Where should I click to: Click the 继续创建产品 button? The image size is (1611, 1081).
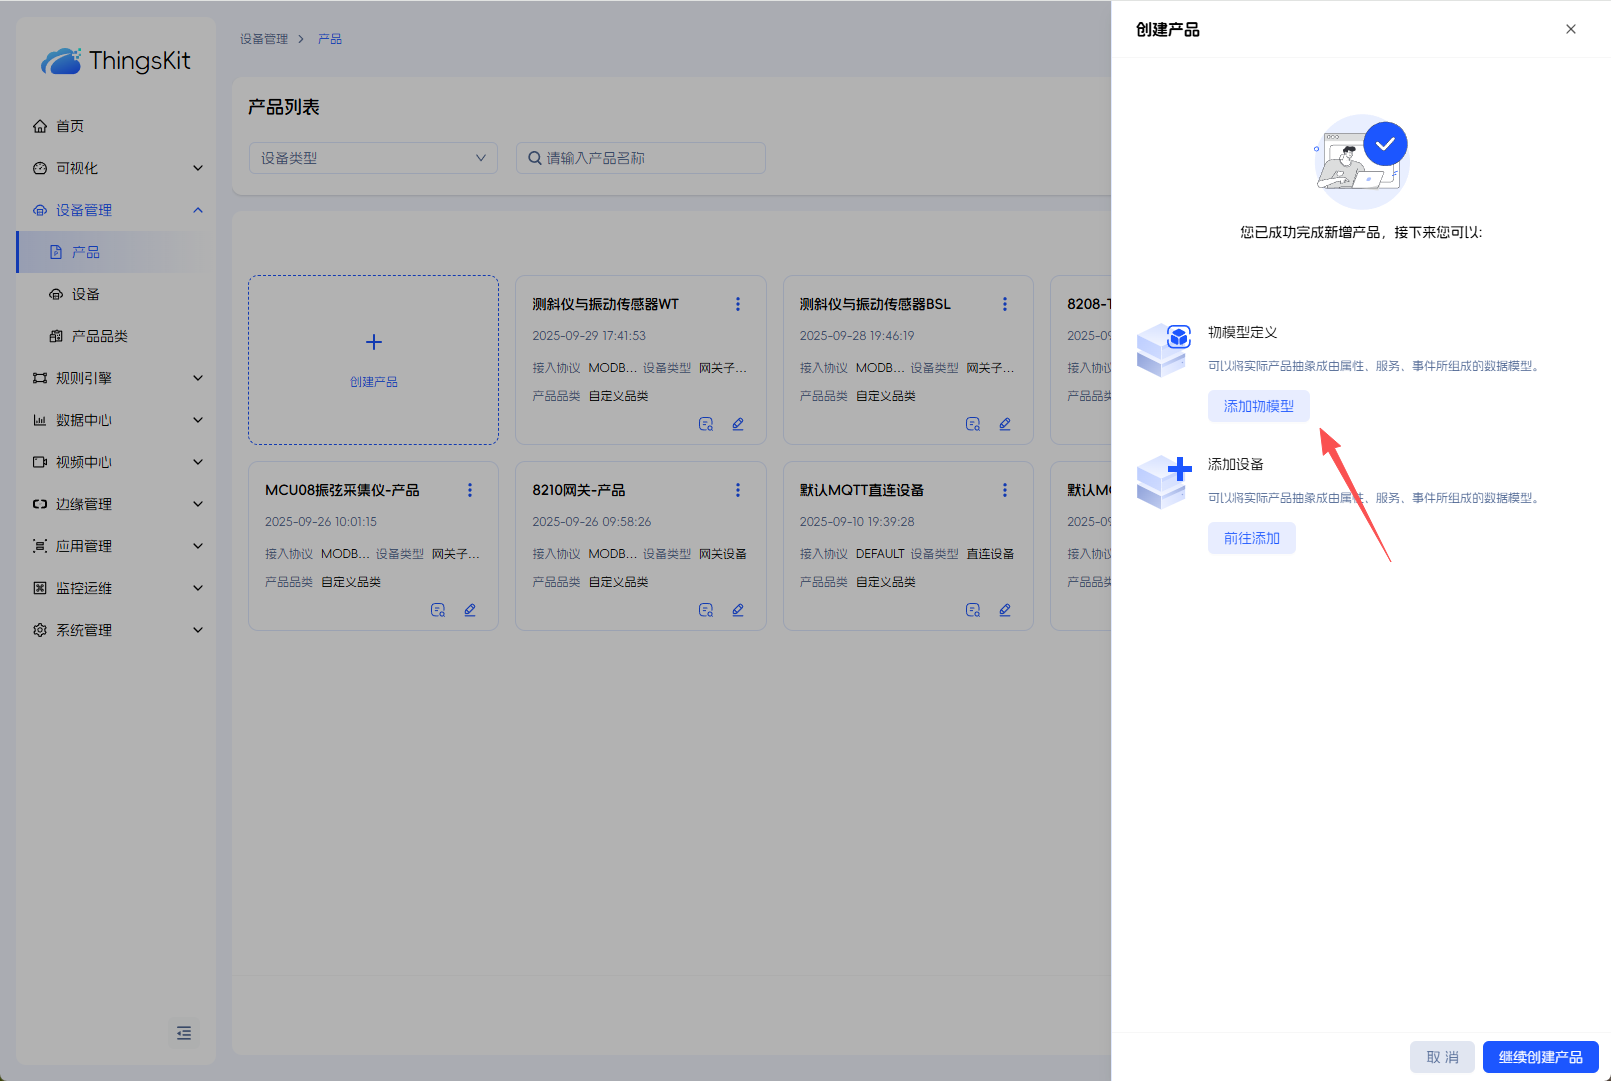1540,1057
